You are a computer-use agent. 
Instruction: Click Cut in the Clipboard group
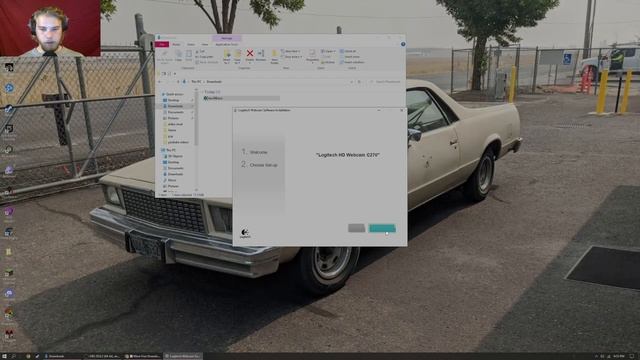[x=200, y=51]
